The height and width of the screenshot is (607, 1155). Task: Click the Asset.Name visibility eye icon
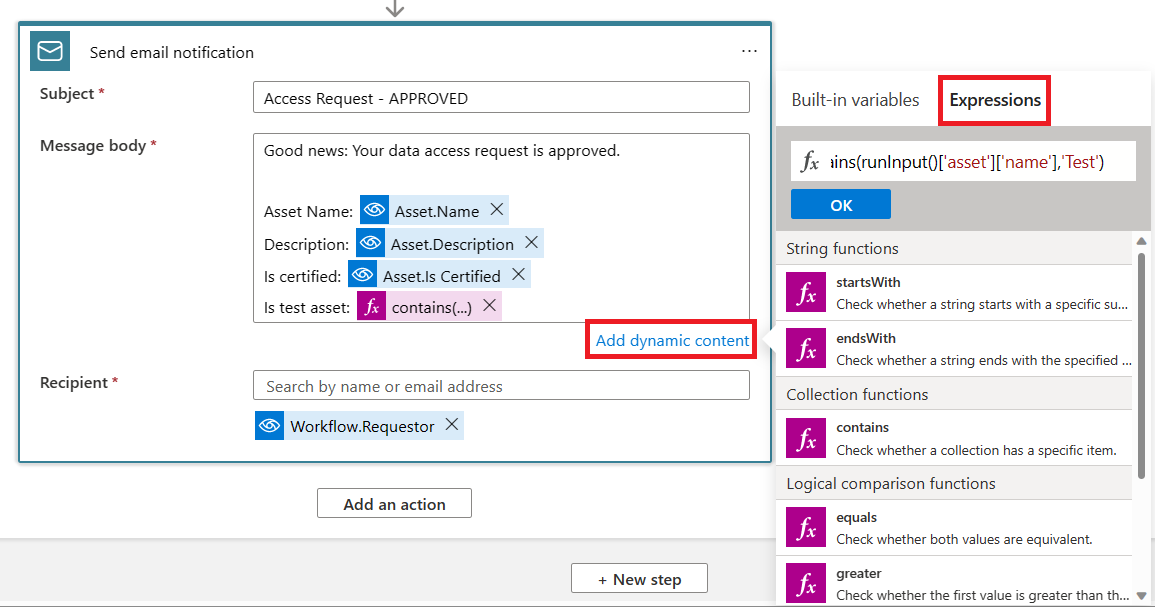coord(374,210)
